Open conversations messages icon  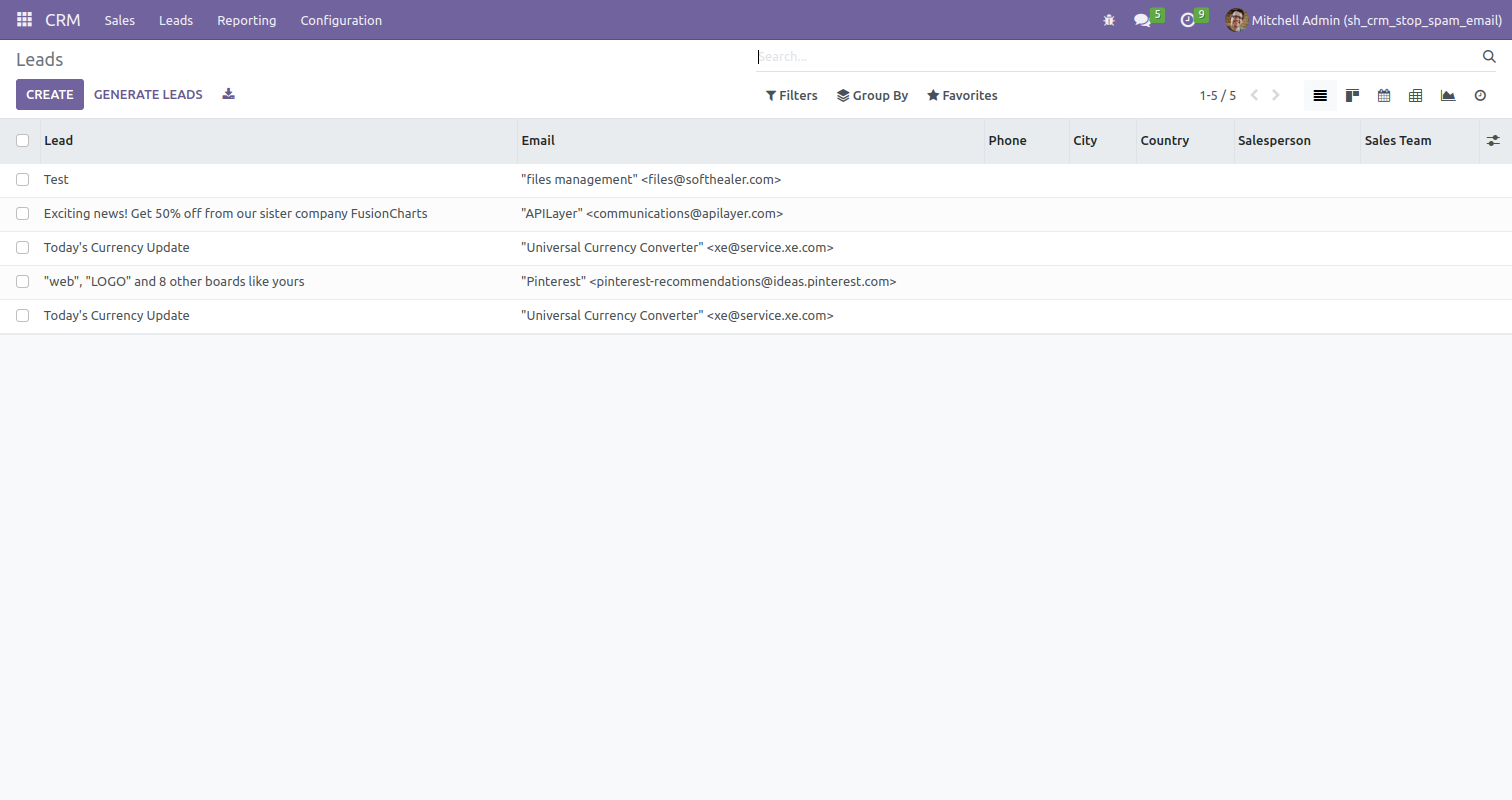[1142, 20]
